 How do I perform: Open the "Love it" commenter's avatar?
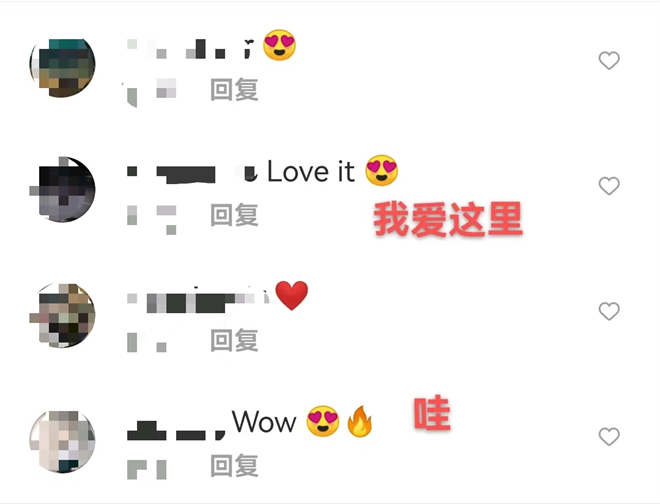point(62,189)
